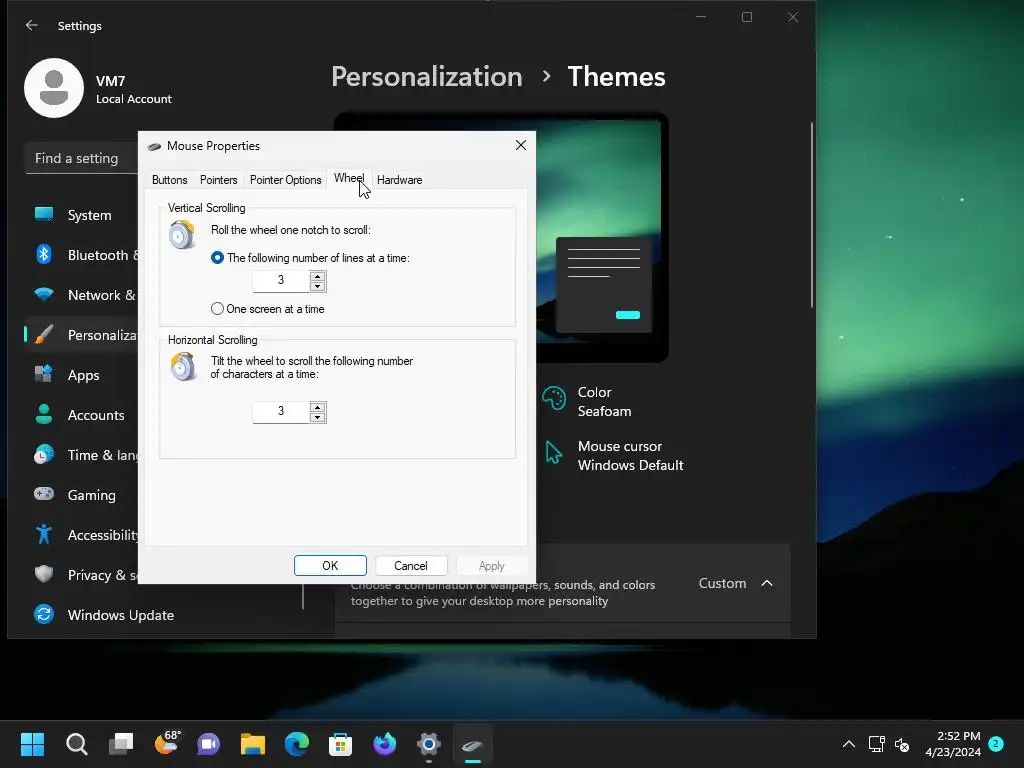Collapse the Custom theme expander
Viewport: 1024px width, 768px height.
coord(767,583)
